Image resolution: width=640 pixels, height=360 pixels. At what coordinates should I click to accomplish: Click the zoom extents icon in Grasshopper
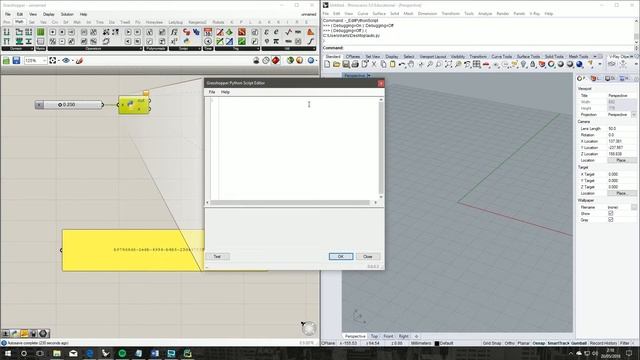click(x=53, y=60)
